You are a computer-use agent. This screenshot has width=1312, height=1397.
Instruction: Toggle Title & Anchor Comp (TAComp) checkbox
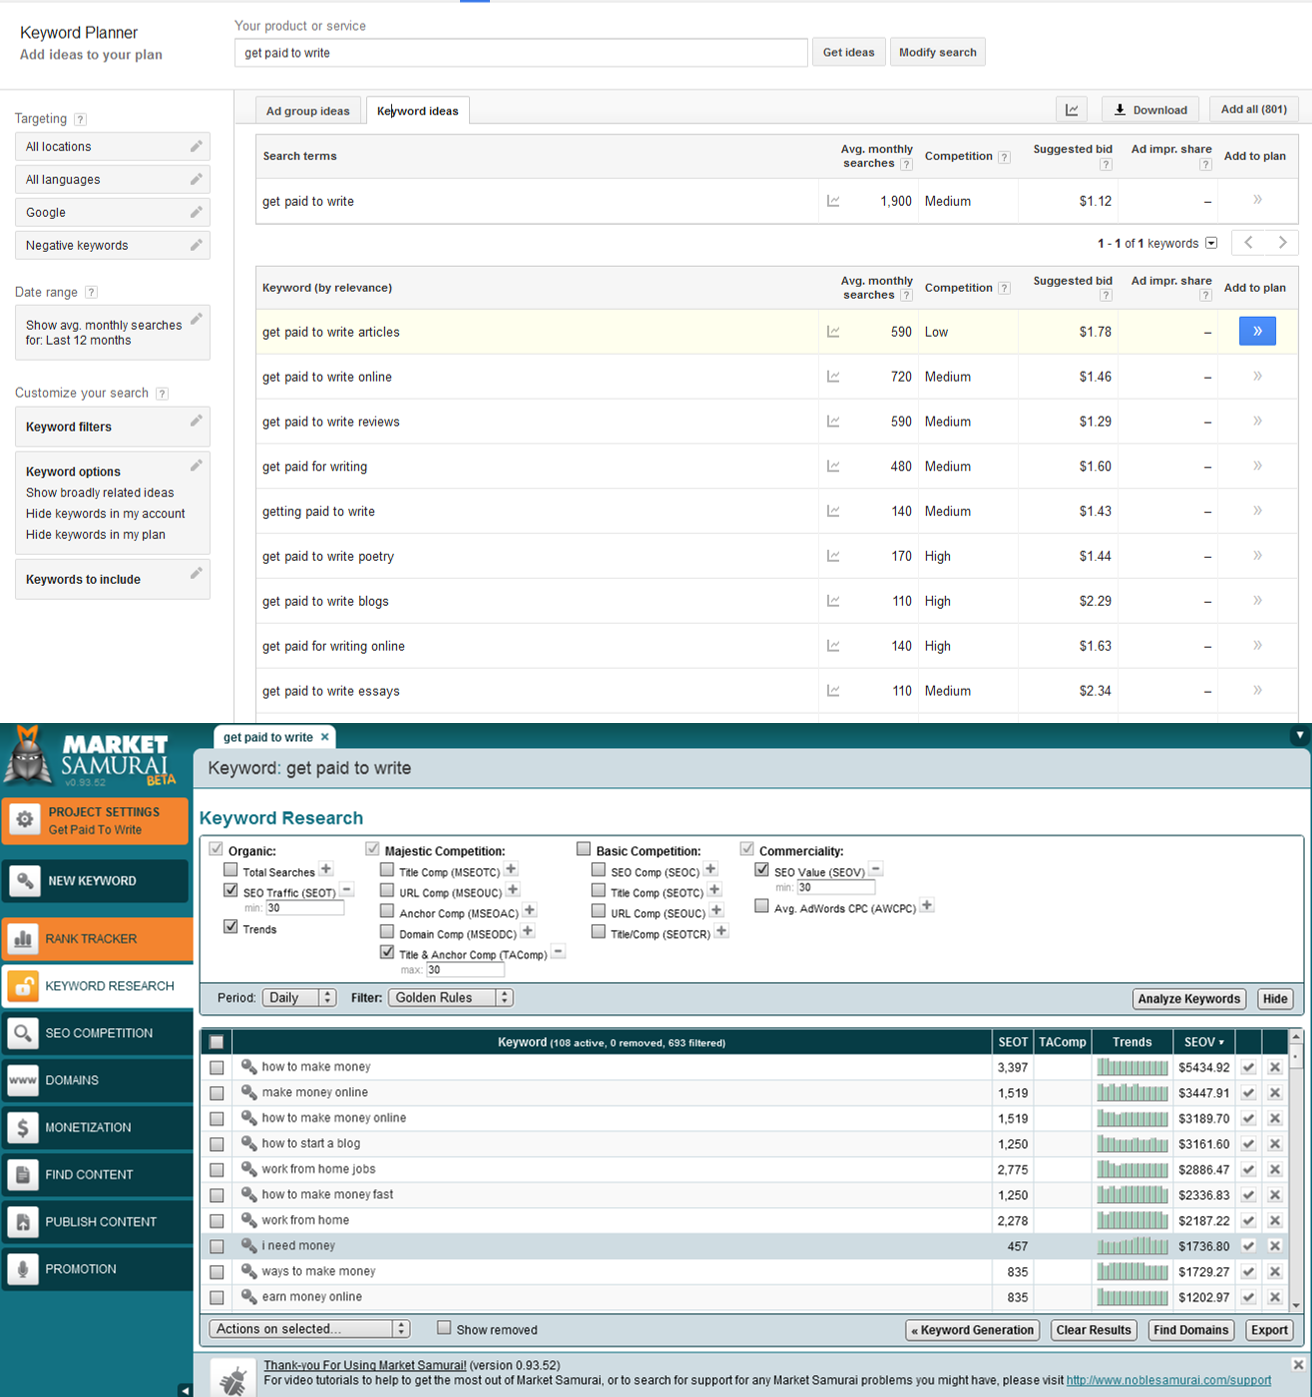[x=387, y=952]
